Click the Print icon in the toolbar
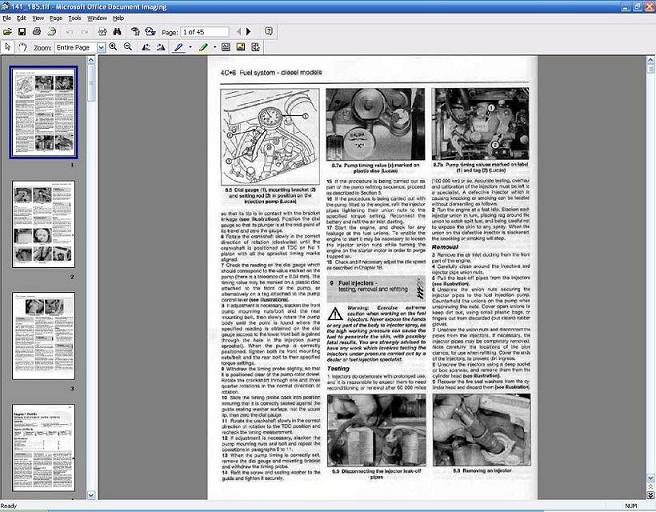The image size is (656, 512). (36, 32)
